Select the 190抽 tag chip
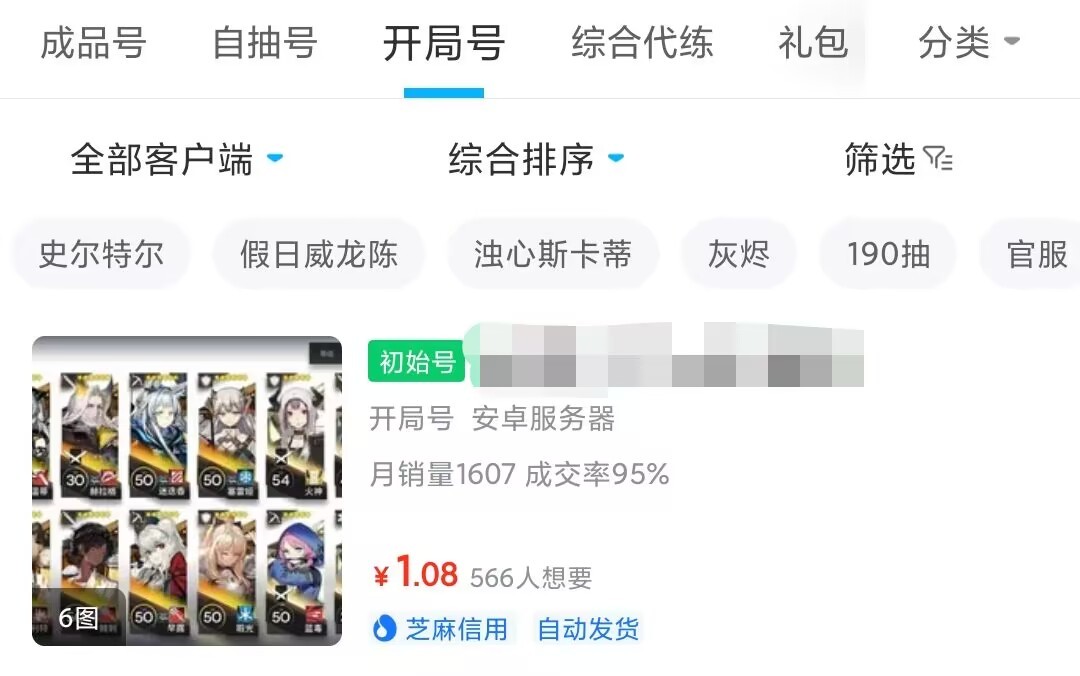 click(x=888, y=254)
